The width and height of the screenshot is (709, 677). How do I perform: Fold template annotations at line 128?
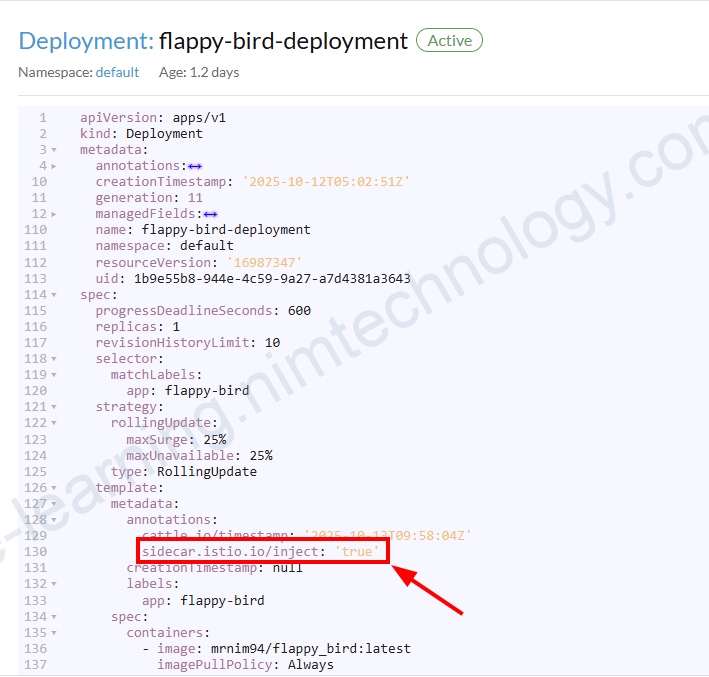point(54,520)
